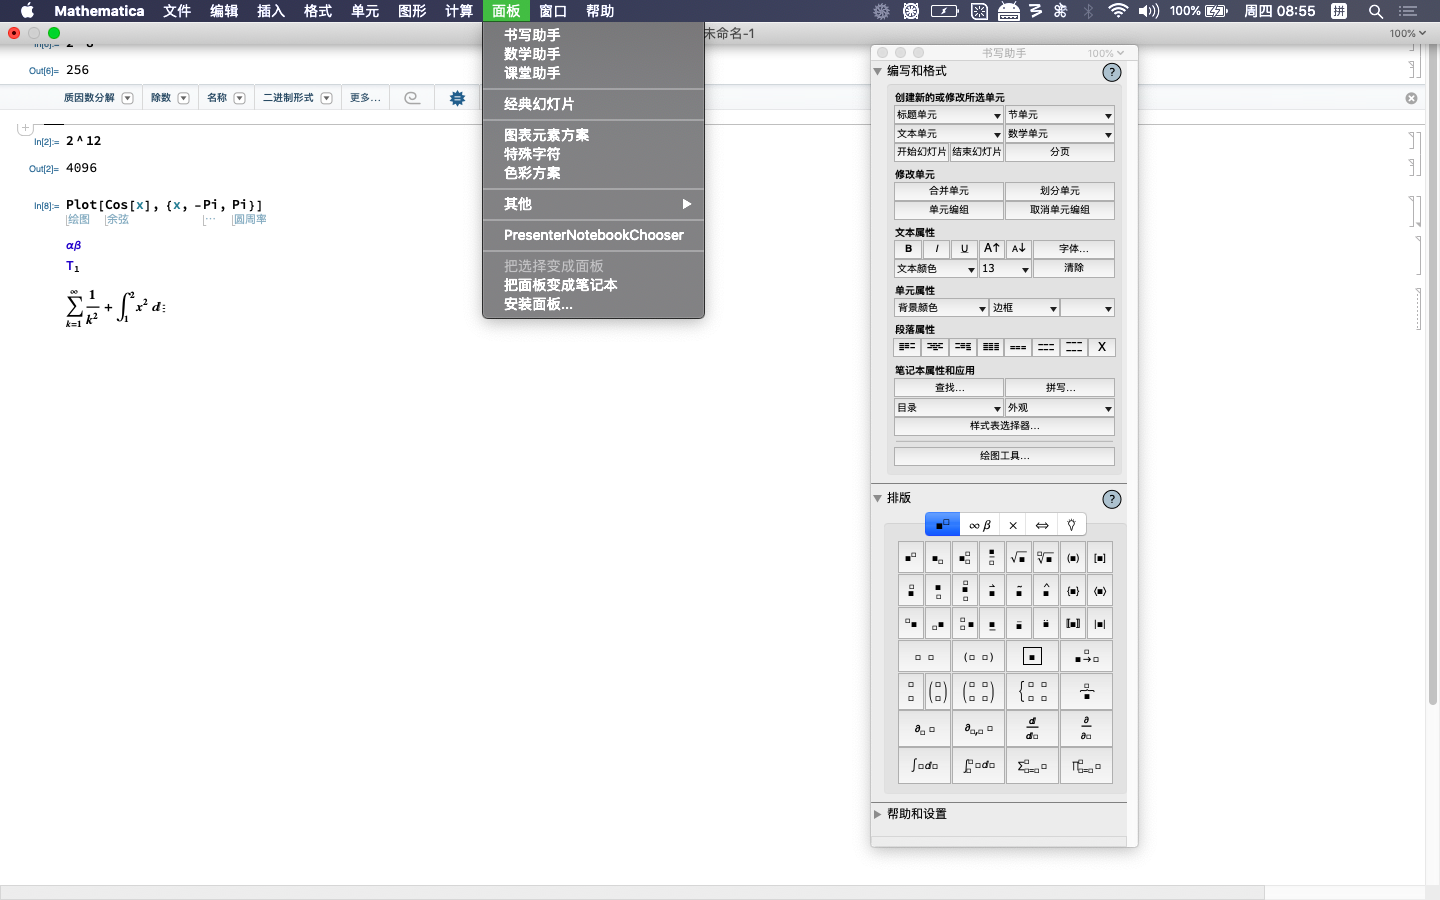1440x900 pixels.
Task: Open 样式表选择器 in the writing assistant
Action: pos(1003,426)
